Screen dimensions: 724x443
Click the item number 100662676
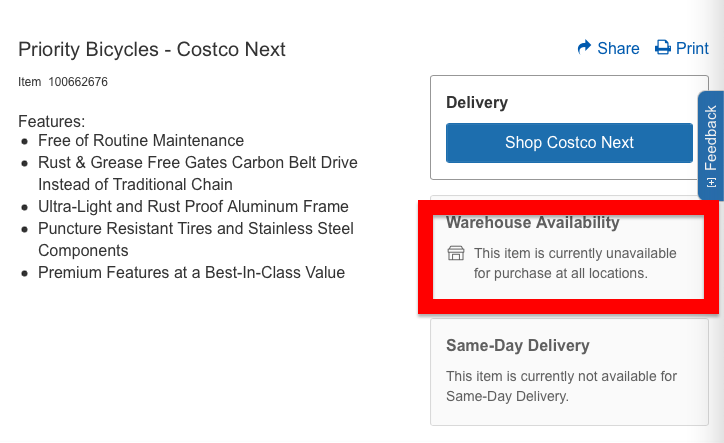click(77, 81)
